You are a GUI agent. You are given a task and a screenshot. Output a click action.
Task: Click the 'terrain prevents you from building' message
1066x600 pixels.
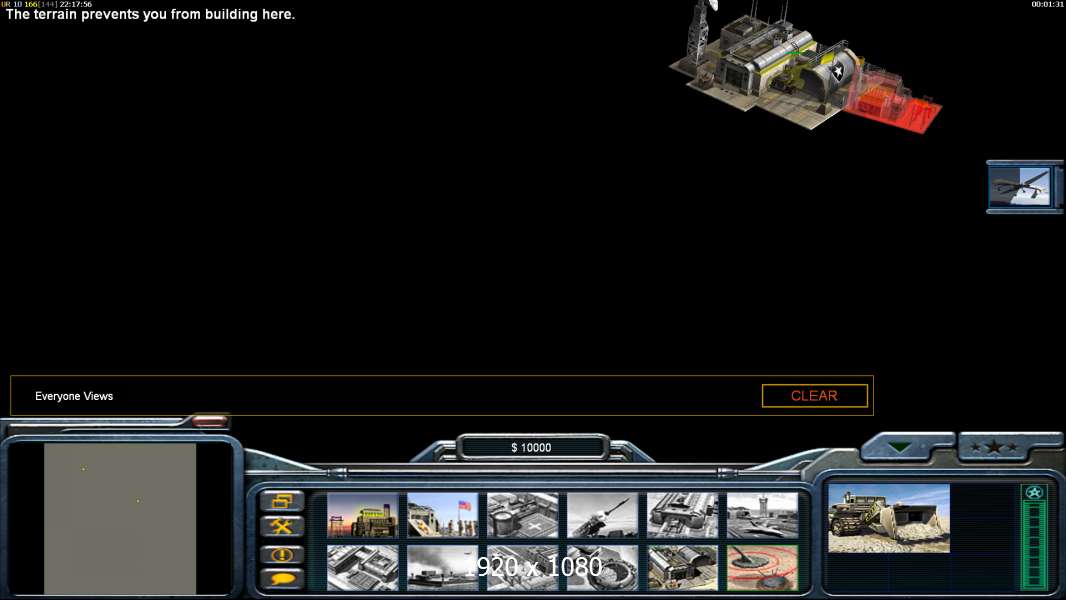click(x=150, y=14)
